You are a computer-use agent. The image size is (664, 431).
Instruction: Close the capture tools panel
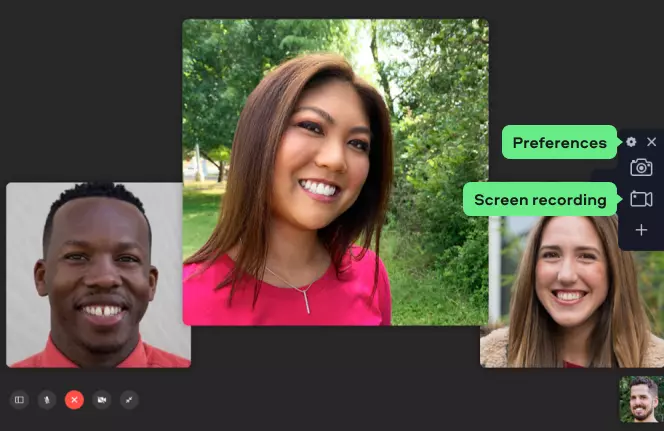coord(651,142)
